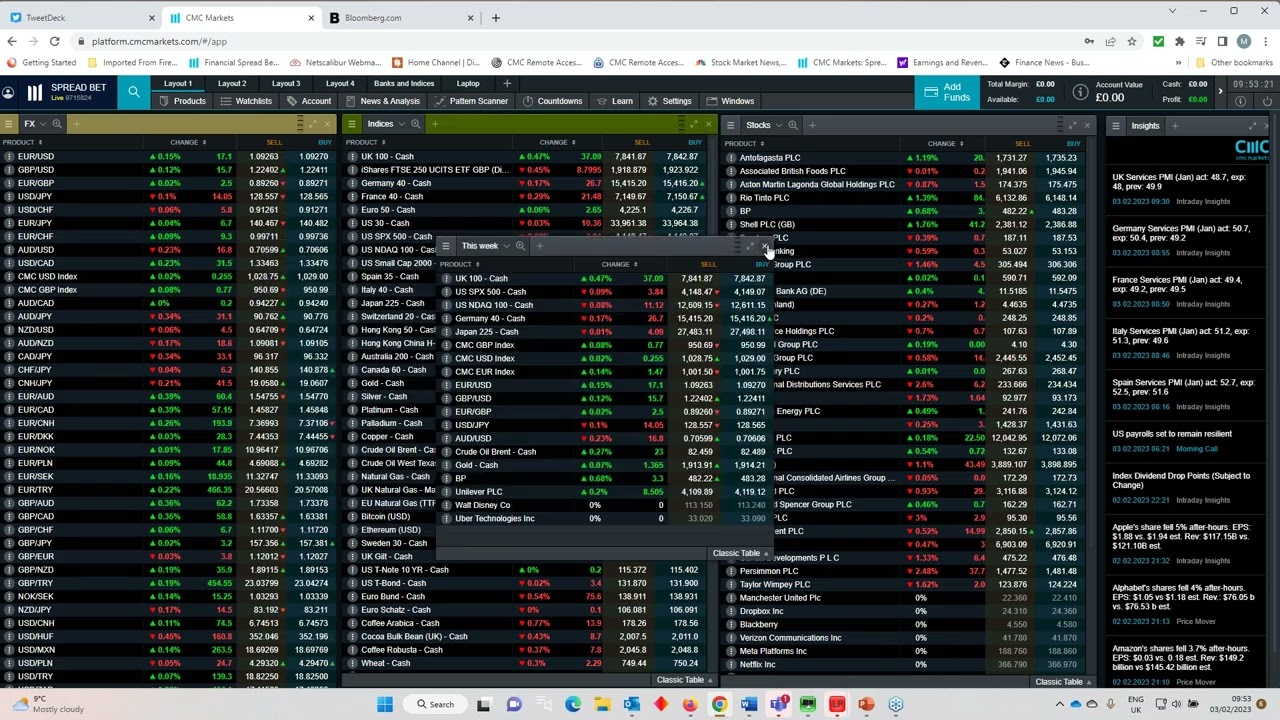Open US payrolls to remain resilient insight

(x=1172, y=434)
